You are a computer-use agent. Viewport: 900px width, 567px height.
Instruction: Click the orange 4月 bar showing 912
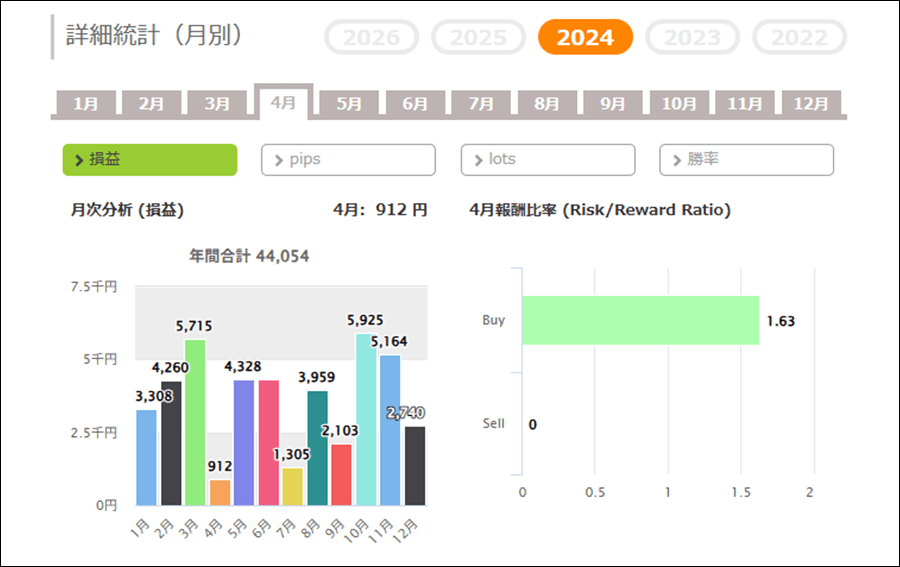(219, 492)
